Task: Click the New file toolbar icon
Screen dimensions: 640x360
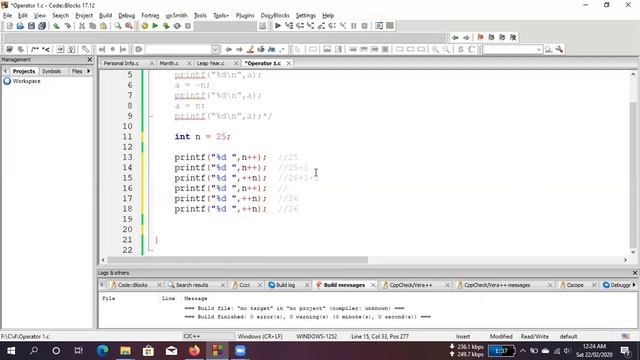Action: point(9,26)
